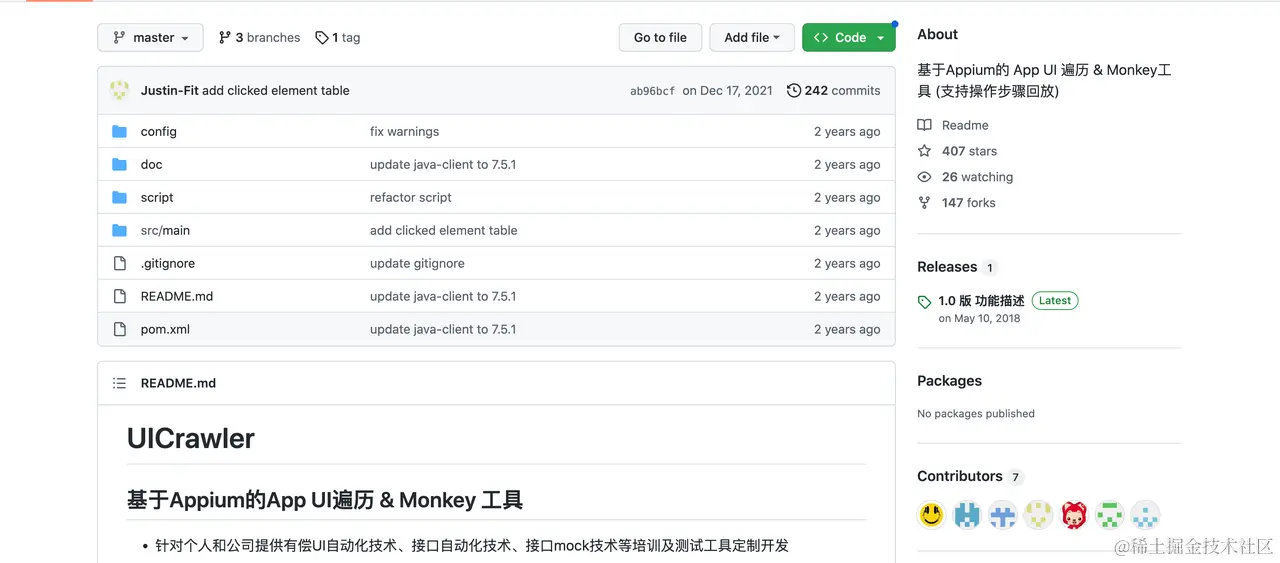Click the branch icon beside 3 branches
Image resolution: width=1280 pixels, height=563 pixels.
(224, 37)
